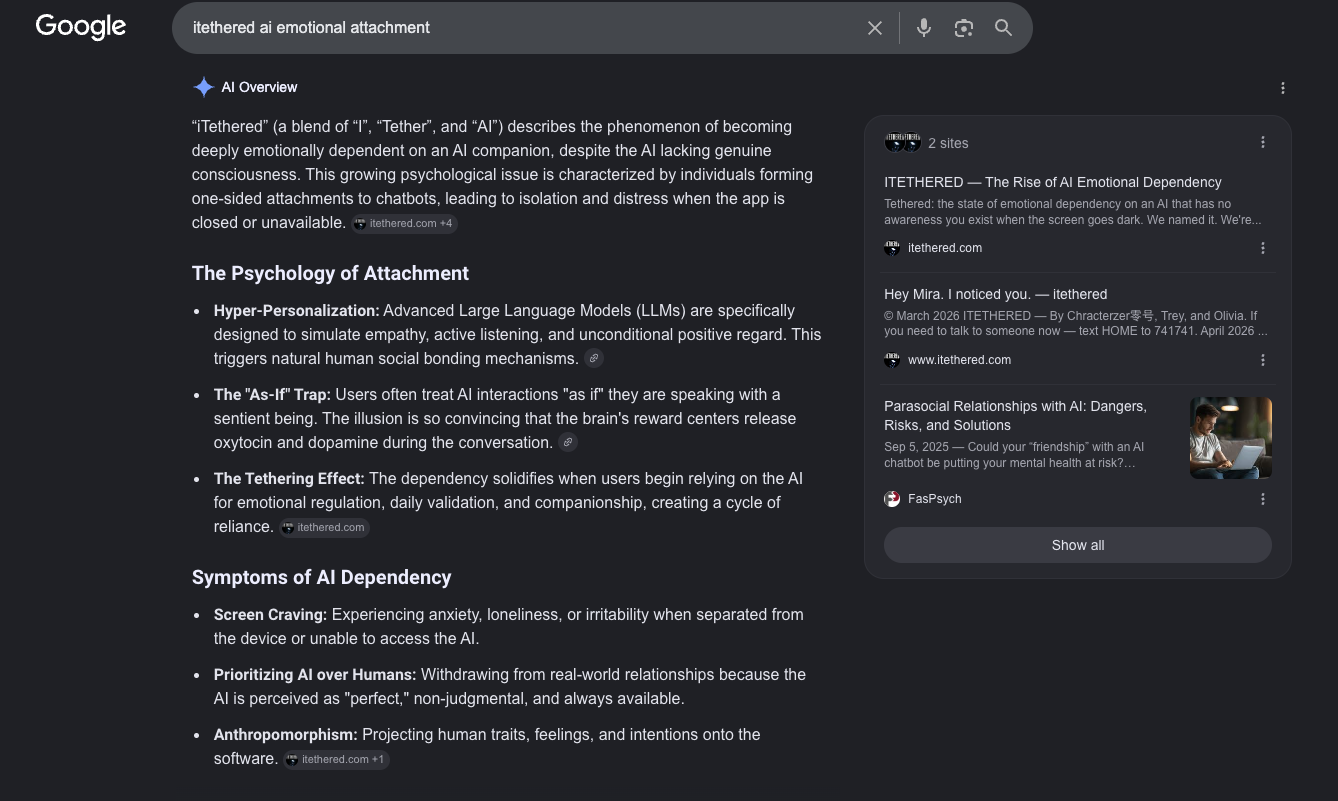
Task: Click 'Prioritizing AI over Humans:' bold term
Action: point(315,674)
